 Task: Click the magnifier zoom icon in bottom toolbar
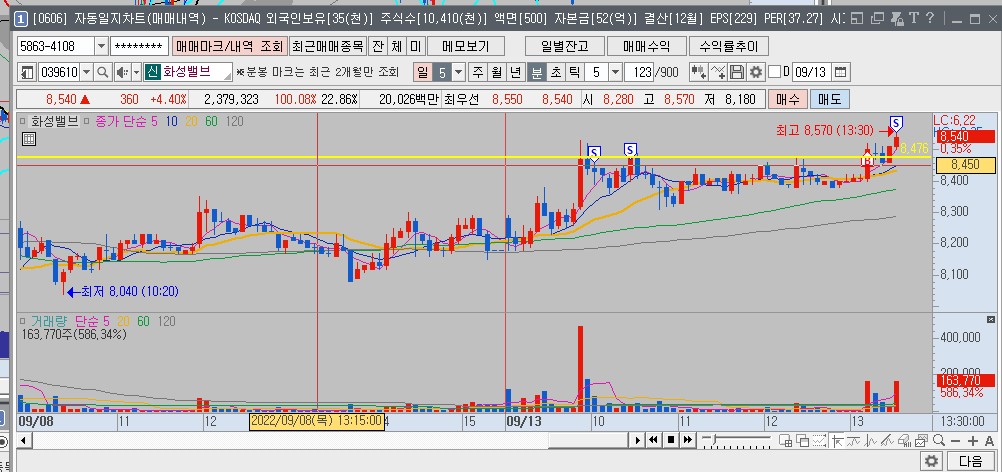pos(939,439)
